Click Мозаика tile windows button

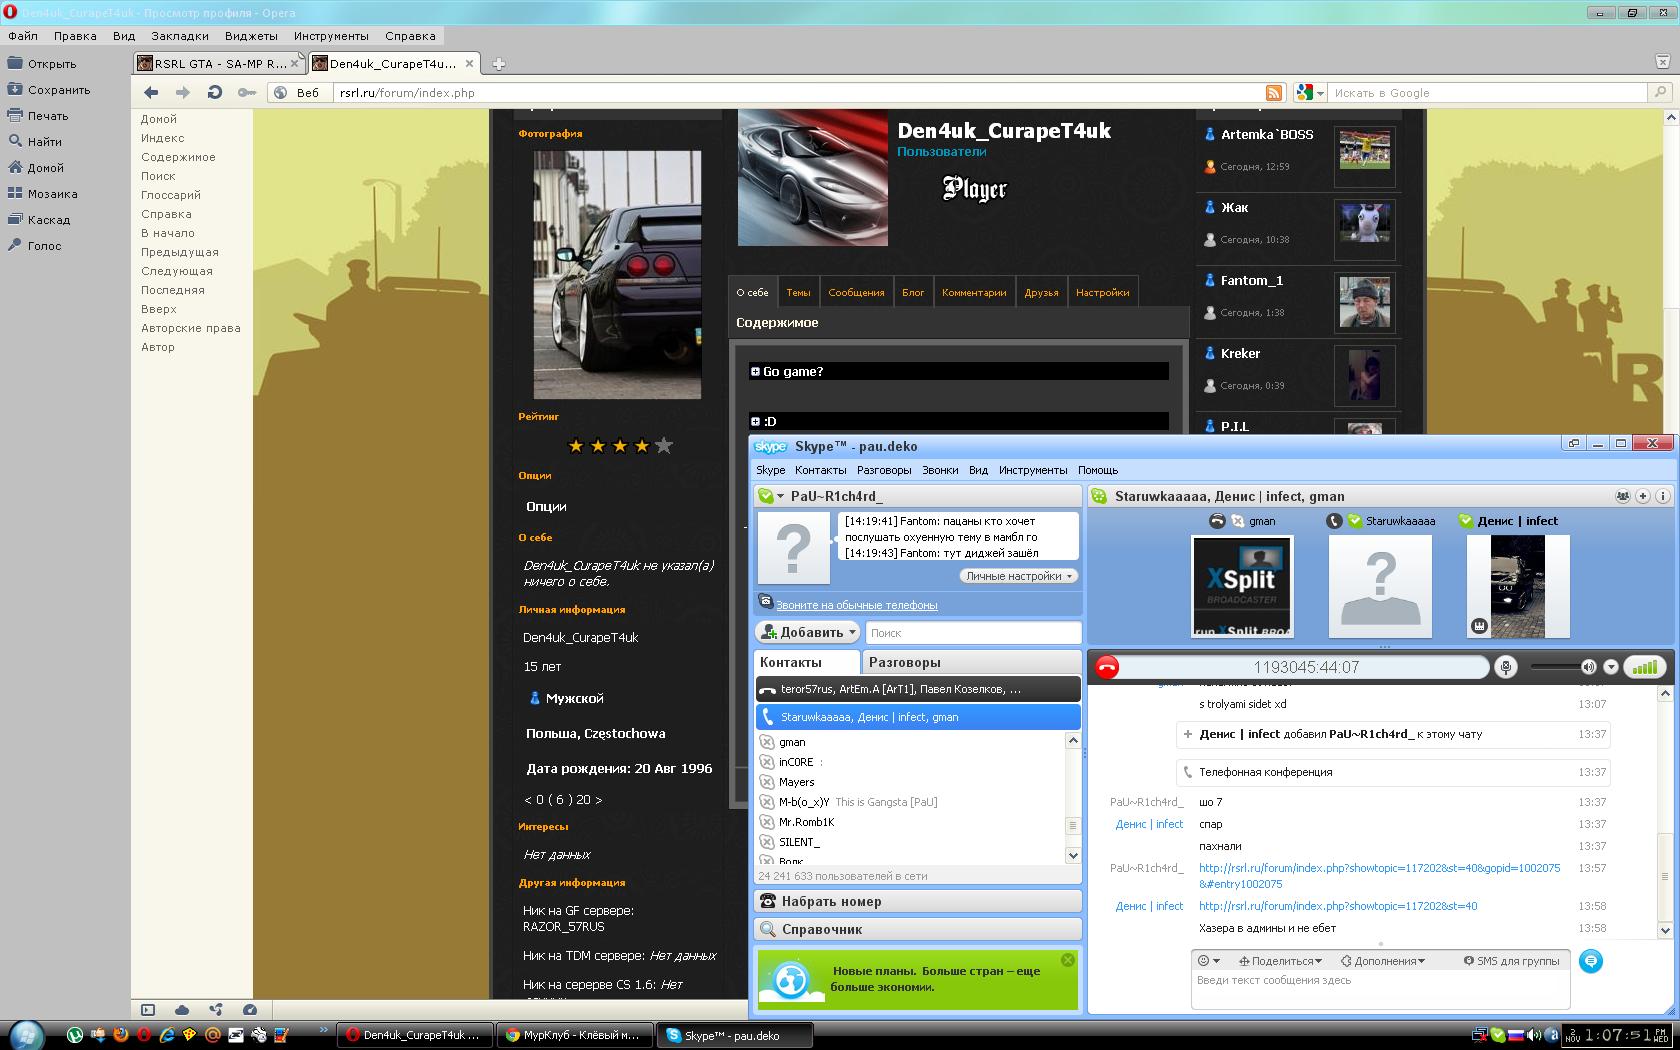pyautogui.click(x=42, y=194)
